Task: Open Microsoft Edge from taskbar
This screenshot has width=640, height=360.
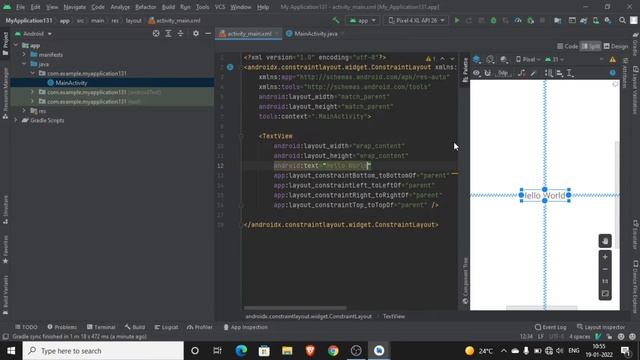Action: [x=241, y=351]
